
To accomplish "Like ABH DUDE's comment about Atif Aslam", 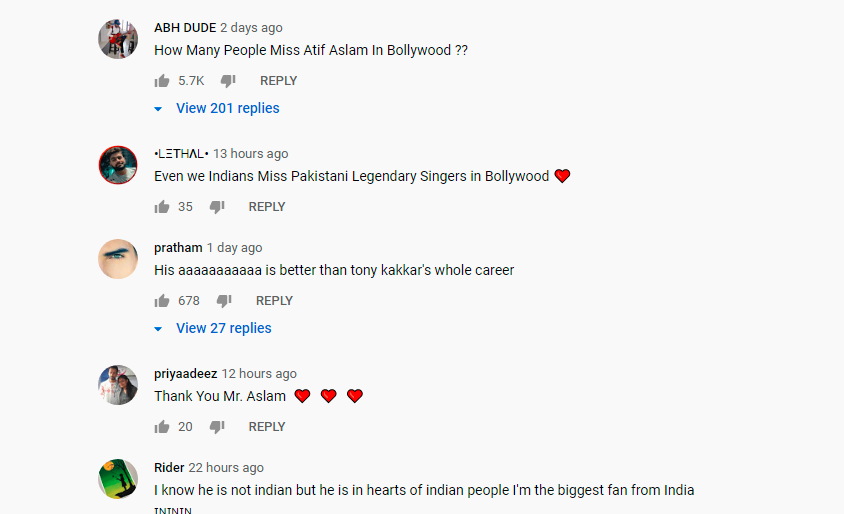I will (x=161, y=81).
